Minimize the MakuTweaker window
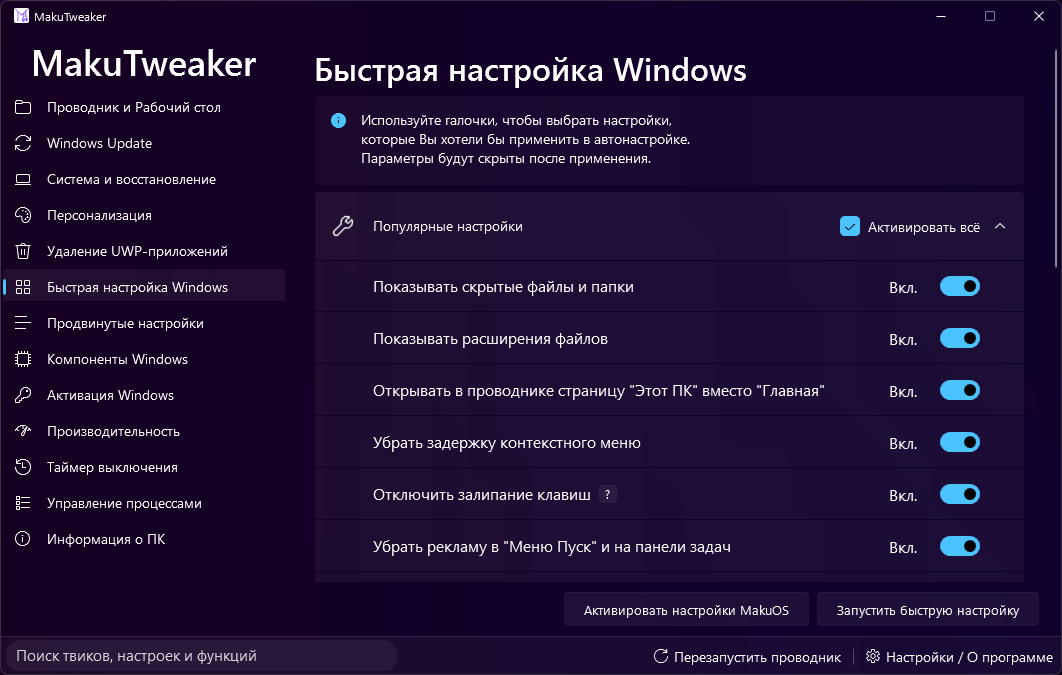The image size is (1062, 675). 941,16
